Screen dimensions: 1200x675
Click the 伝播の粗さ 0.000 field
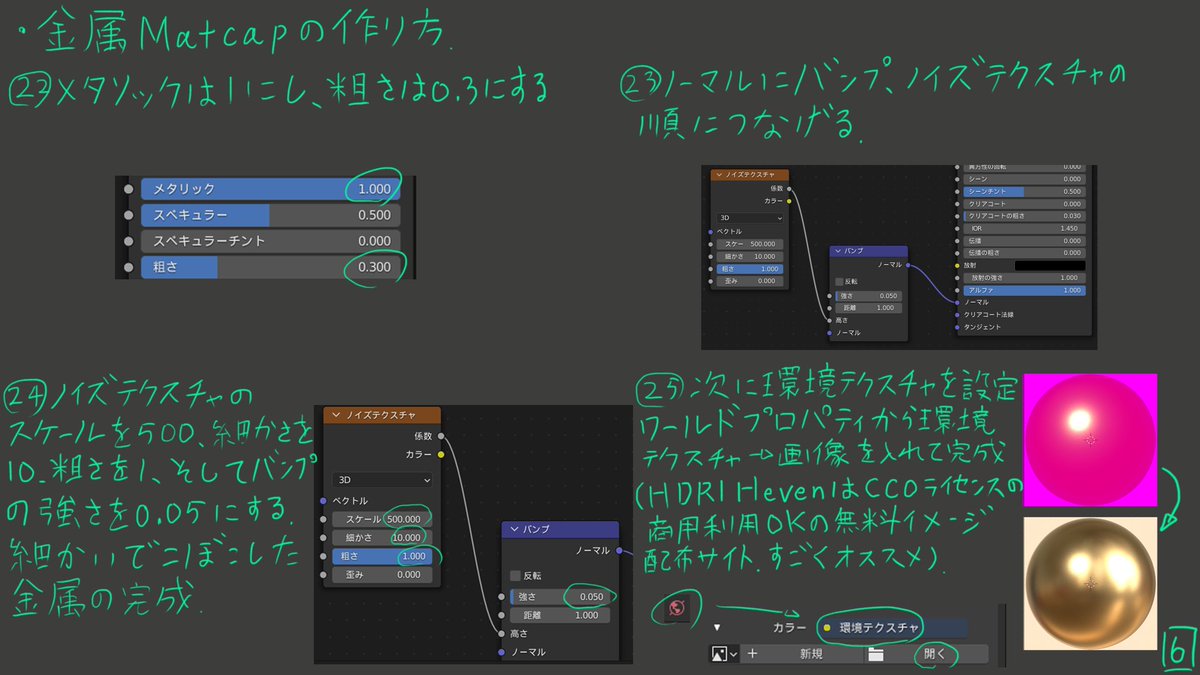click(1025, 253)
